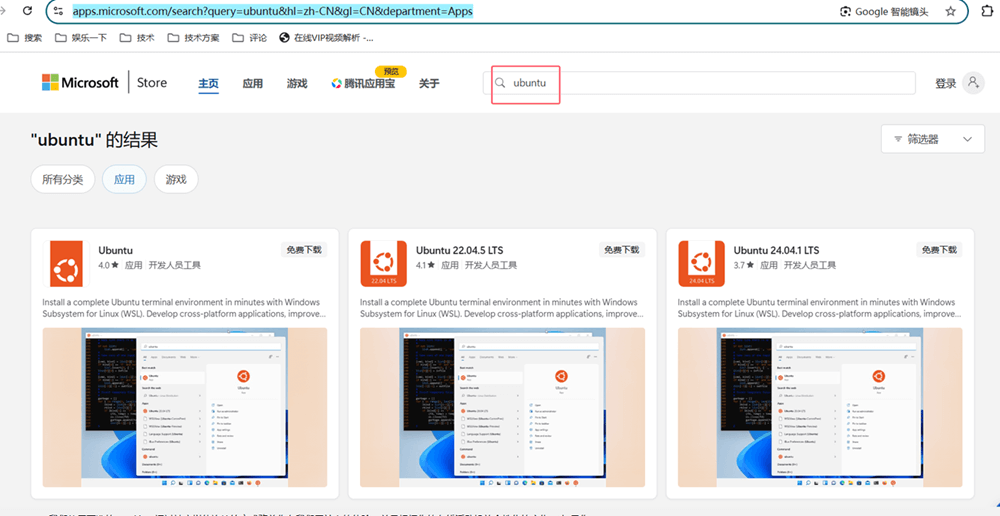Select the 应用 filter chip

pyautogui.click(x=124, y=179)
